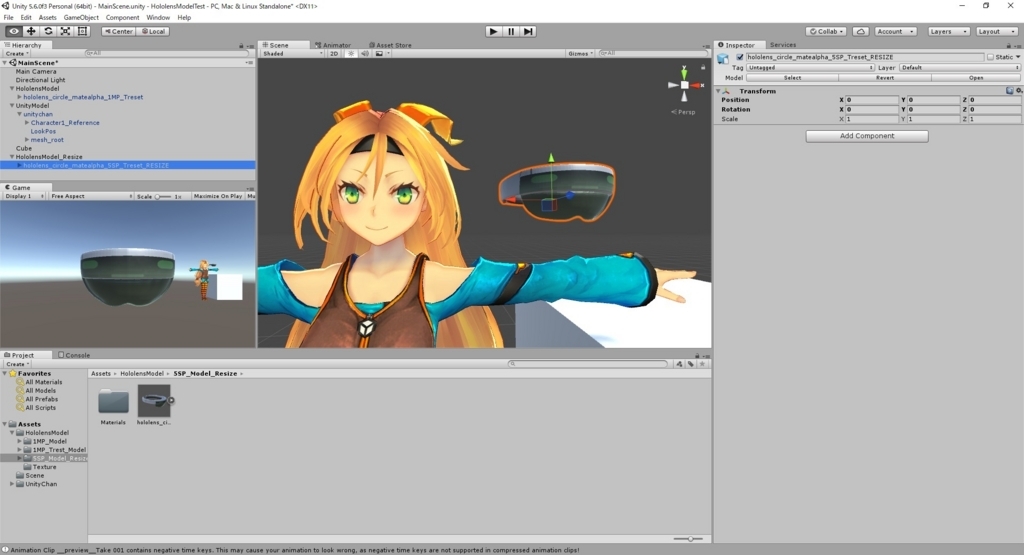The width and height of the screenshot is (1024, 555).
Task: Open the Collab dropdown
Action: click(x=827, y=31)
